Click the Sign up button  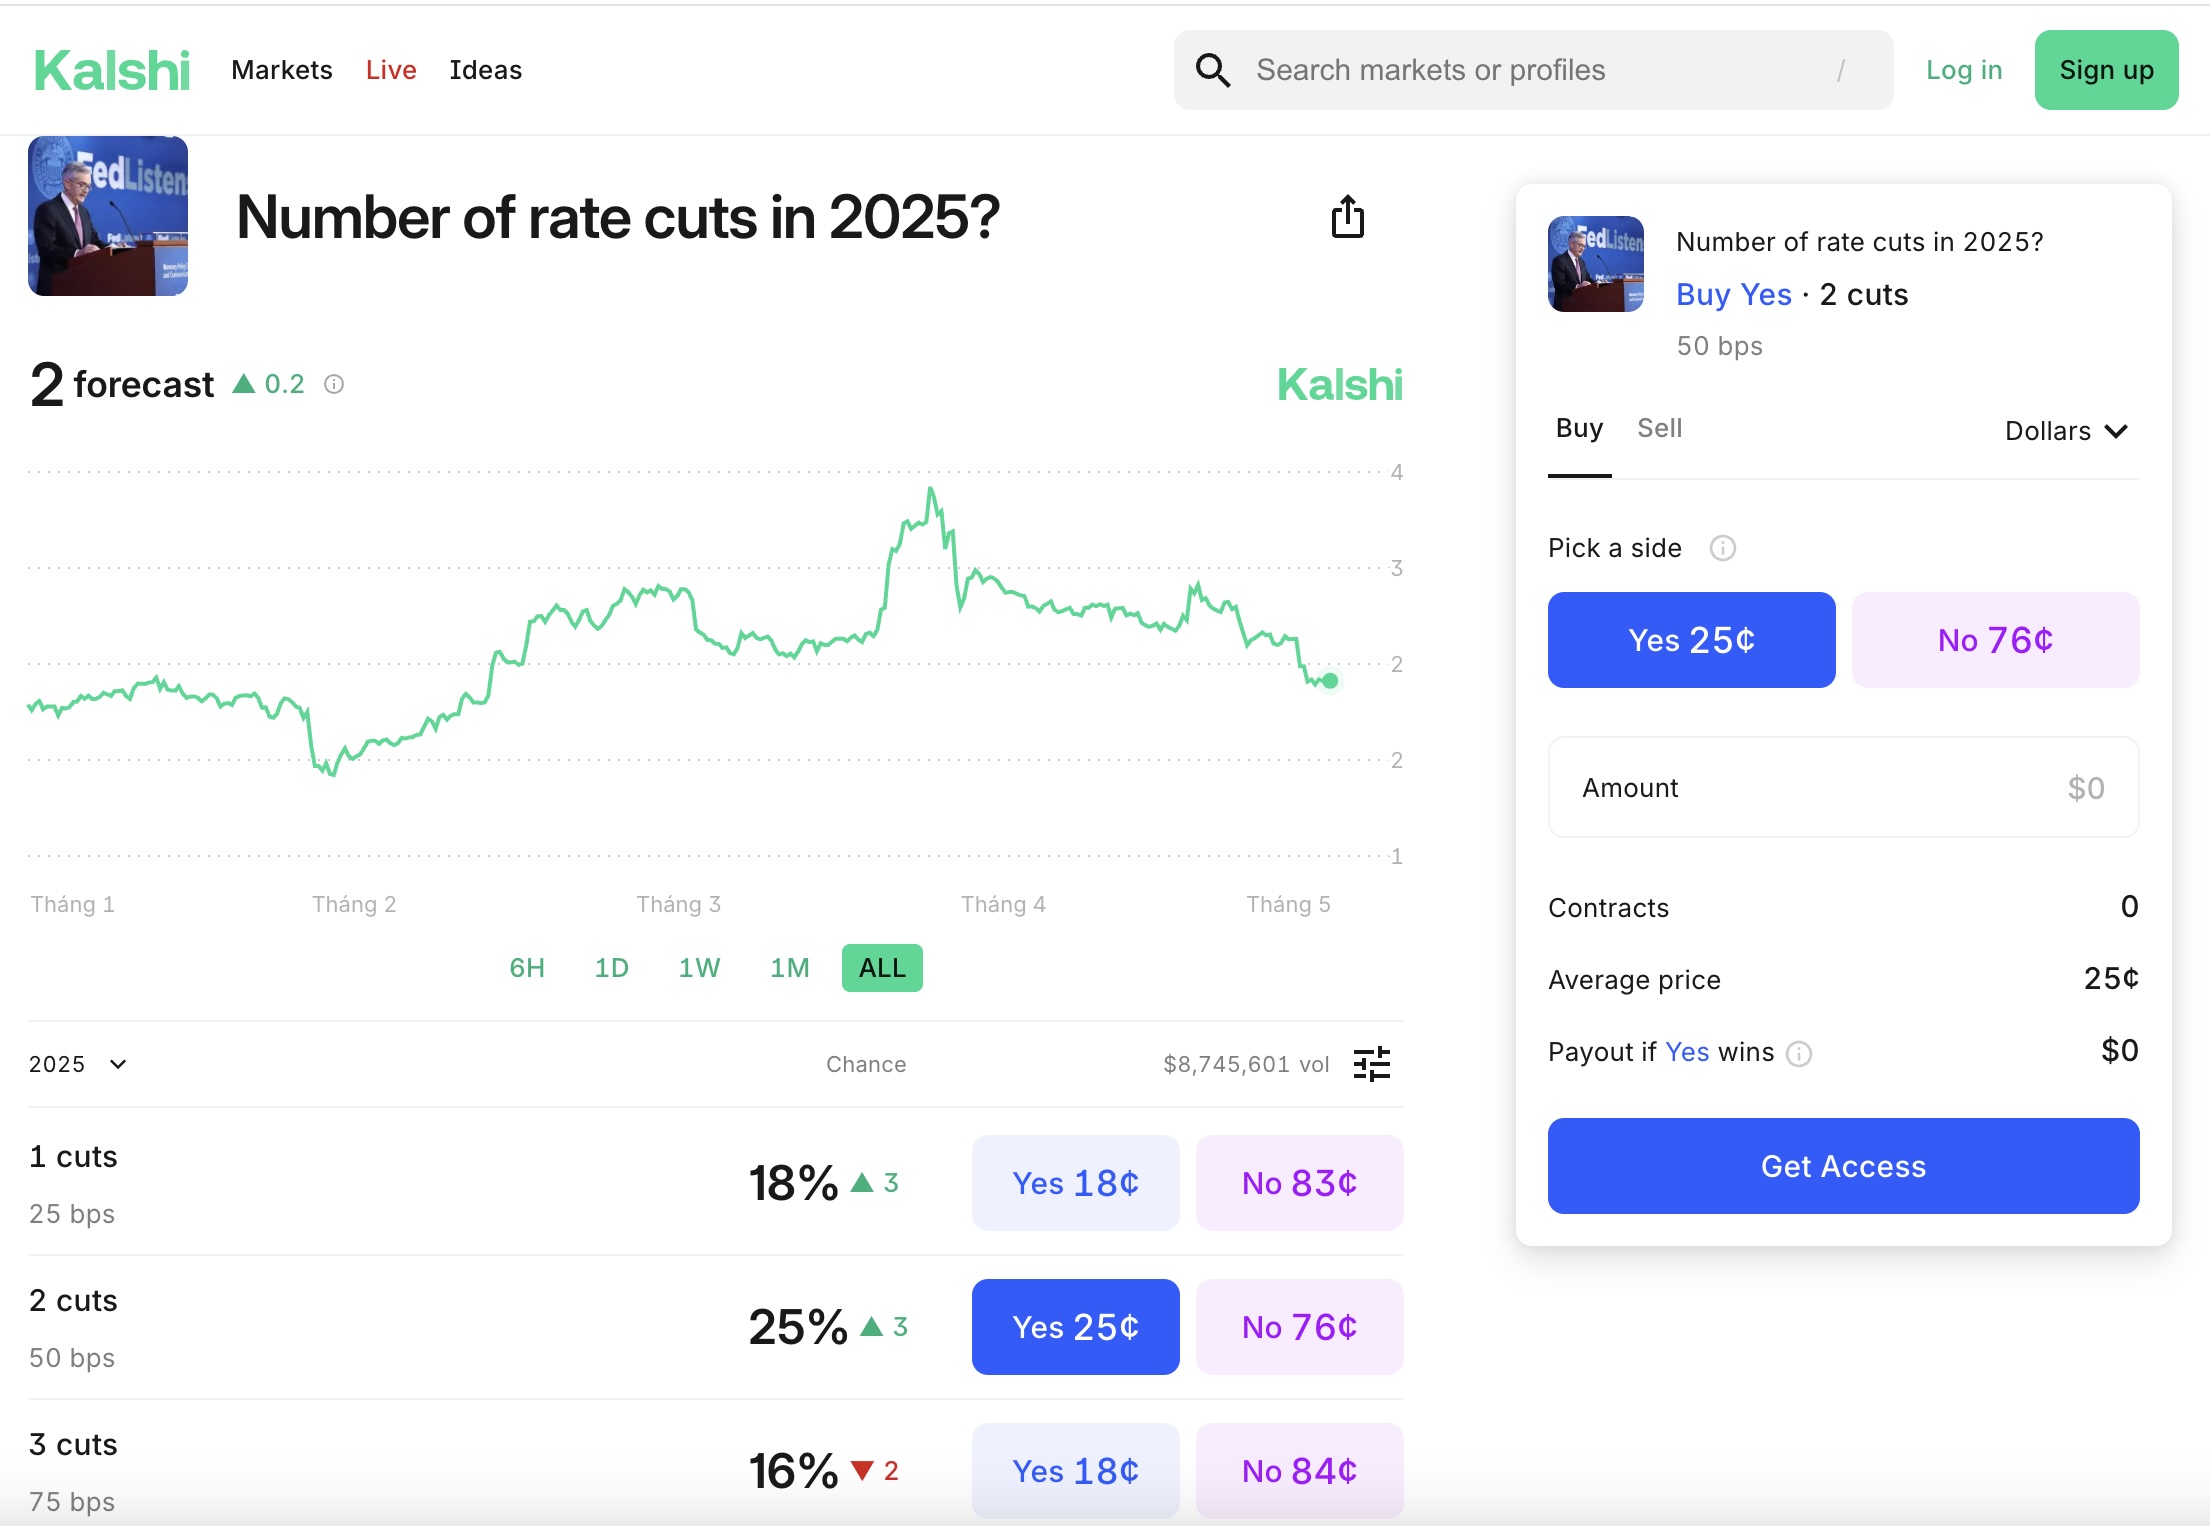[2106, 70]
